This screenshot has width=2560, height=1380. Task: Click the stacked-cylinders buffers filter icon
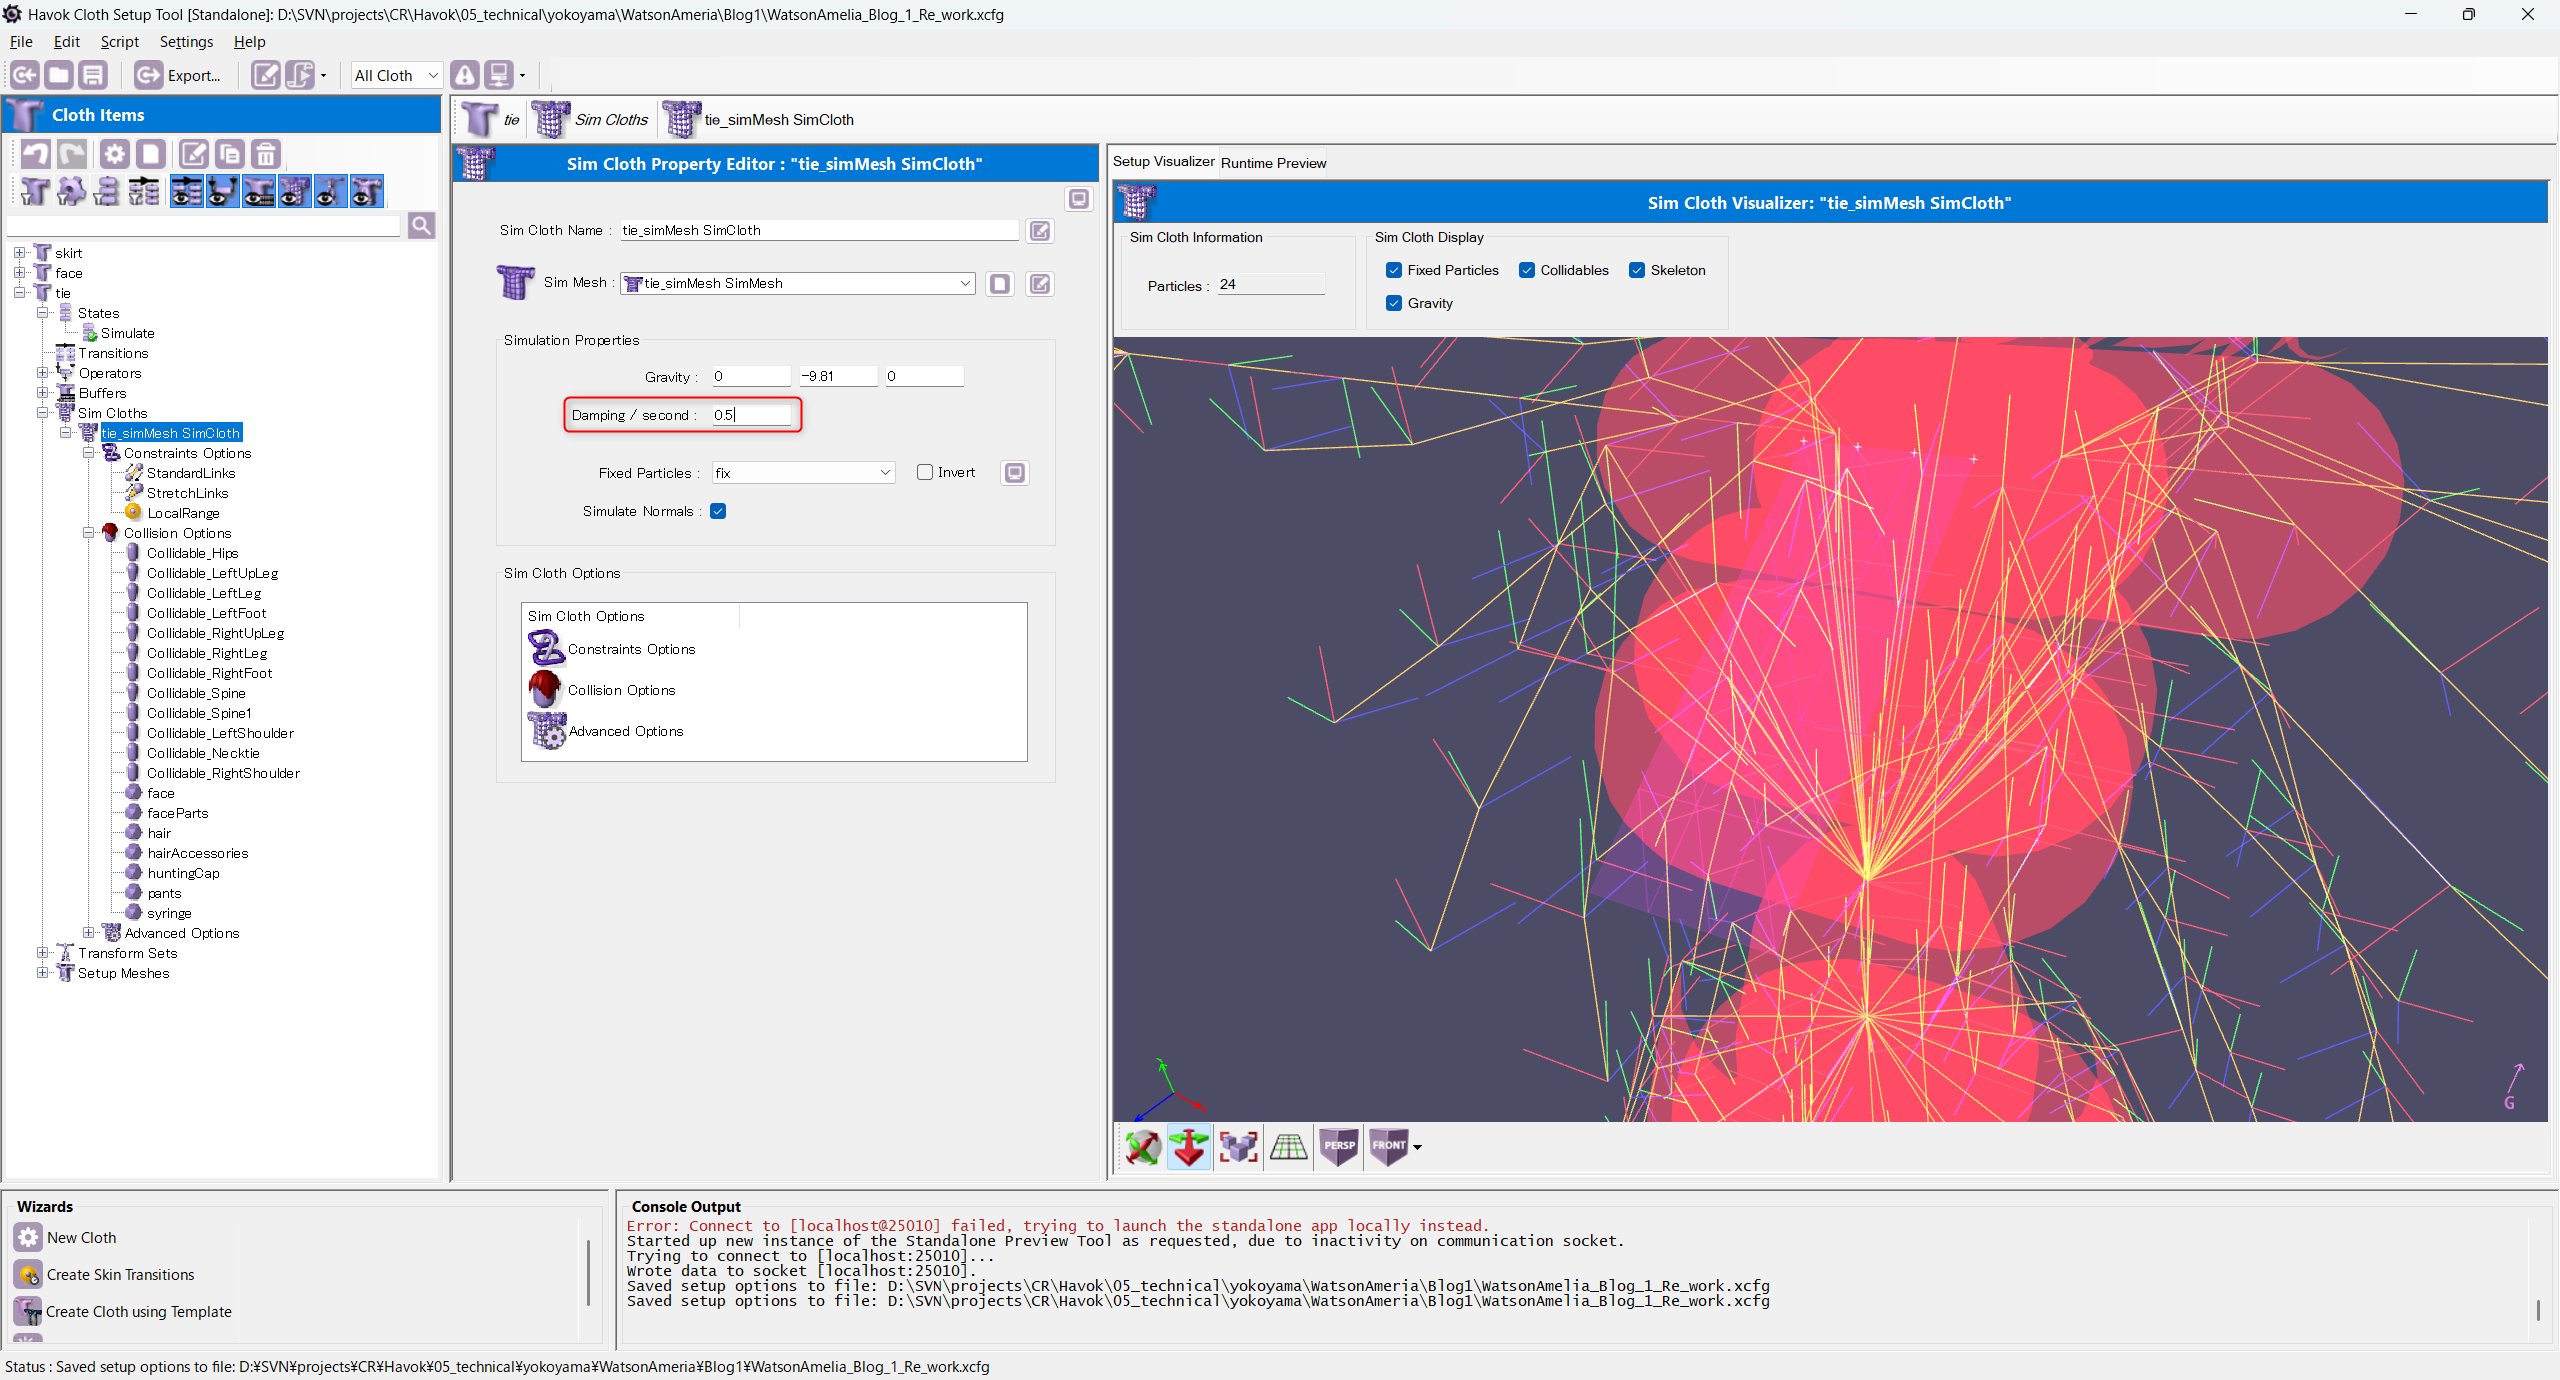[x=107, y=191]
